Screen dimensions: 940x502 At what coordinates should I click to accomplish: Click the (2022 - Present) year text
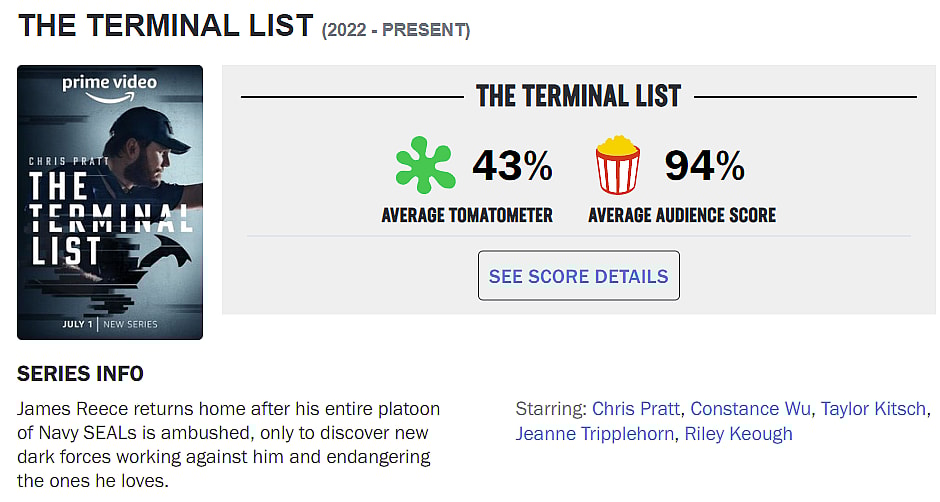(395, 30)
